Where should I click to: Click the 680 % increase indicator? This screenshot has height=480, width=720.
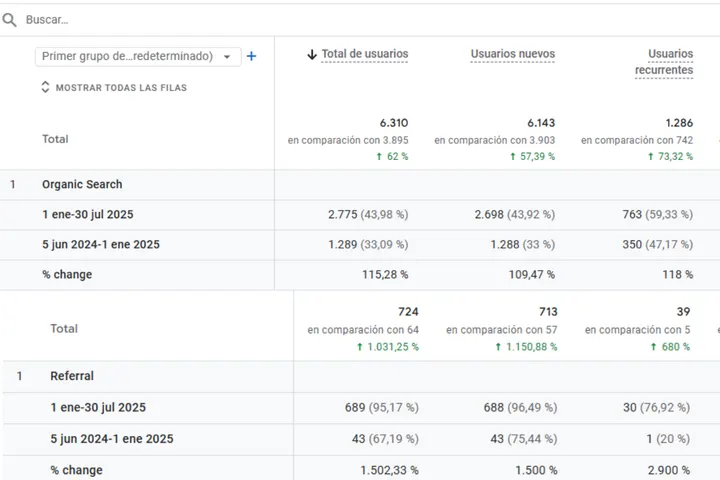coord(670,347)
